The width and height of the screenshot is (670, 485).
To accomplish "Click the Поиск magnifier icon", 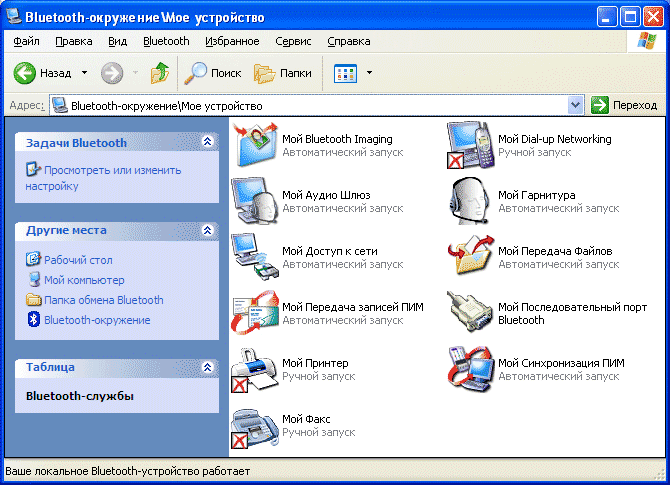I will coord(196,73).
